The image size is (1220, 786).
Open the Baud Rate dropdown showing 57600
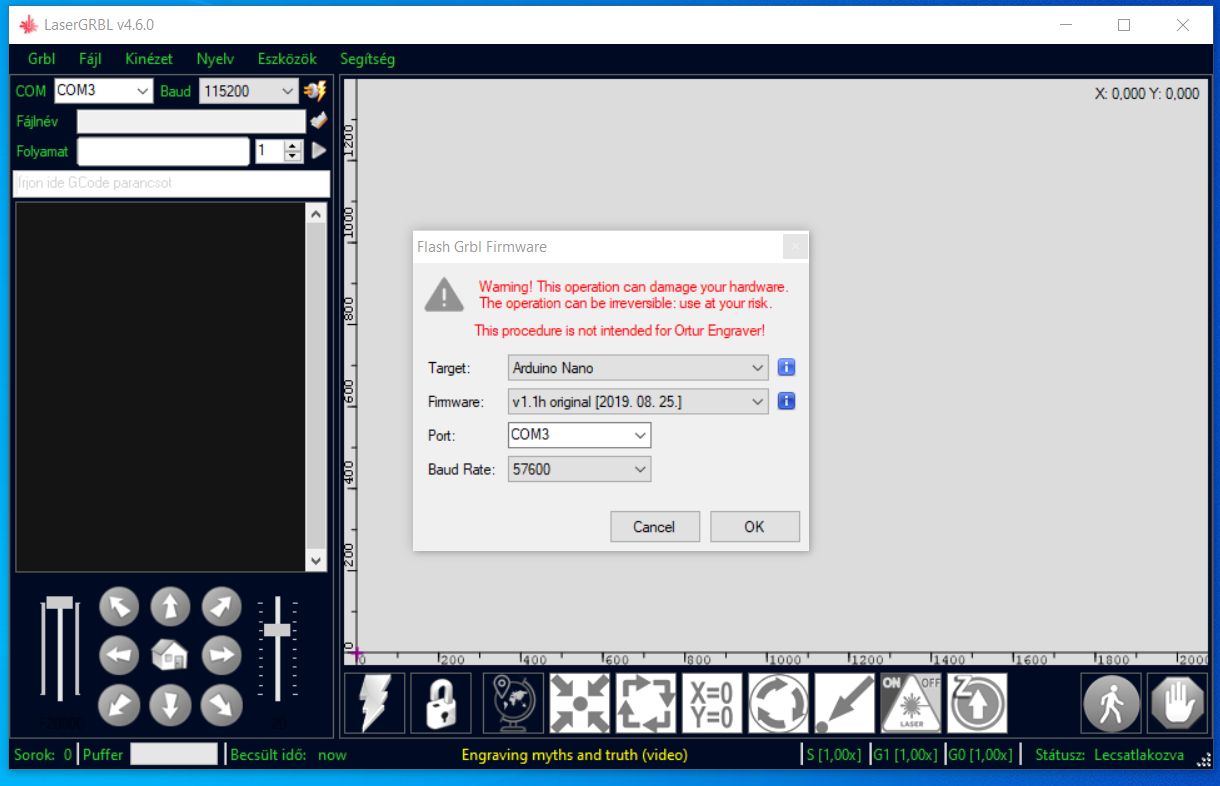pos(579,469)
